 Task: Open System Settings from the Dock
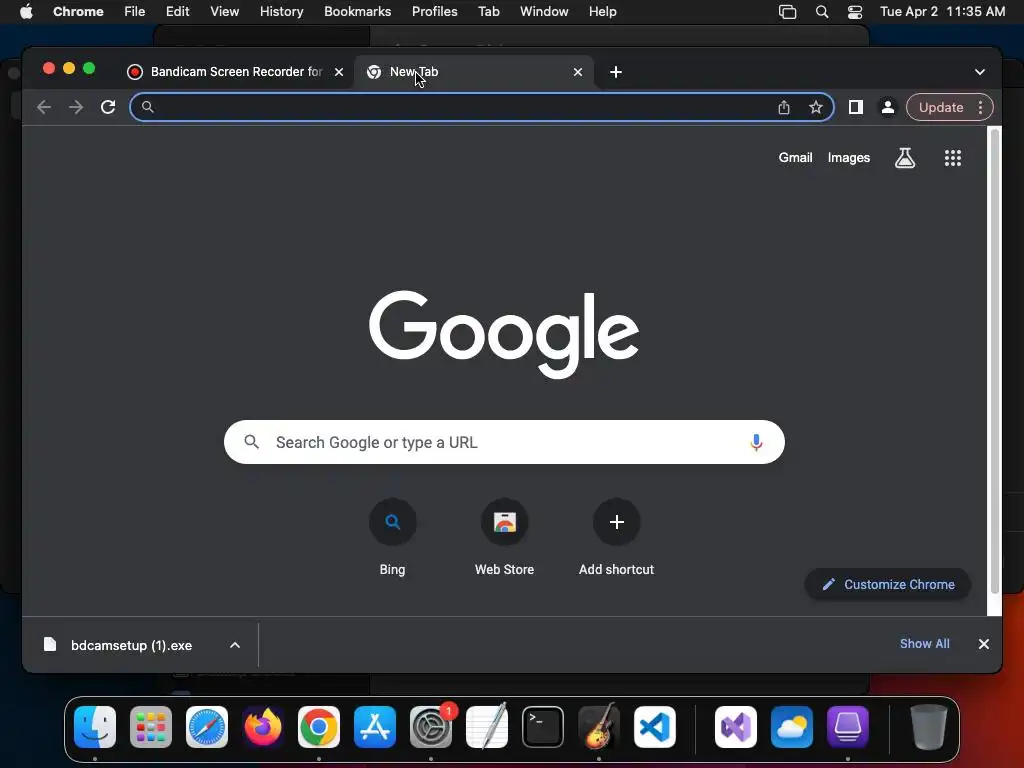pos(431,727)
